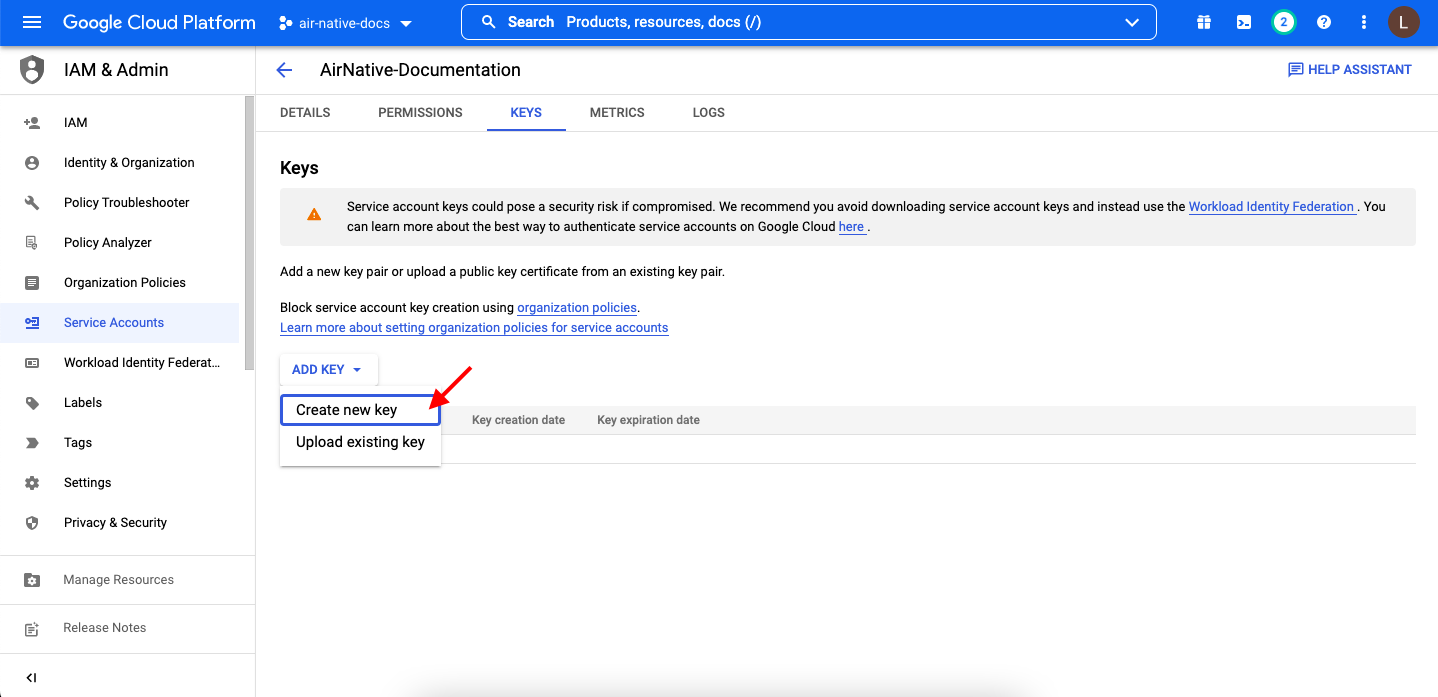Choose Upload existing key option
This screenshot has width=1438, height=697.
360,442
